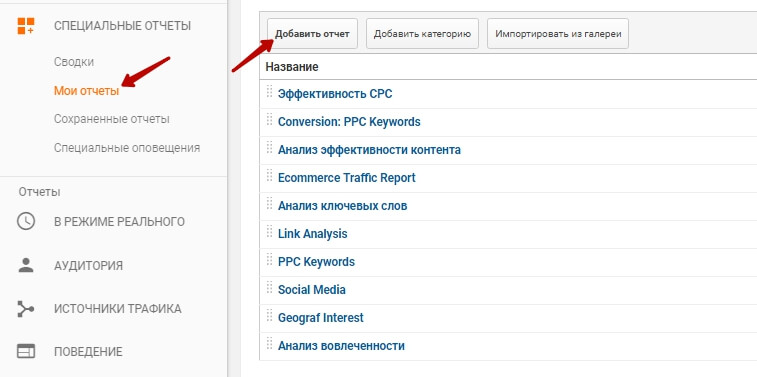Expand the СПЕЦИАЛЬНЫЕ ОТЧЕТЫ section

(122, 26)
